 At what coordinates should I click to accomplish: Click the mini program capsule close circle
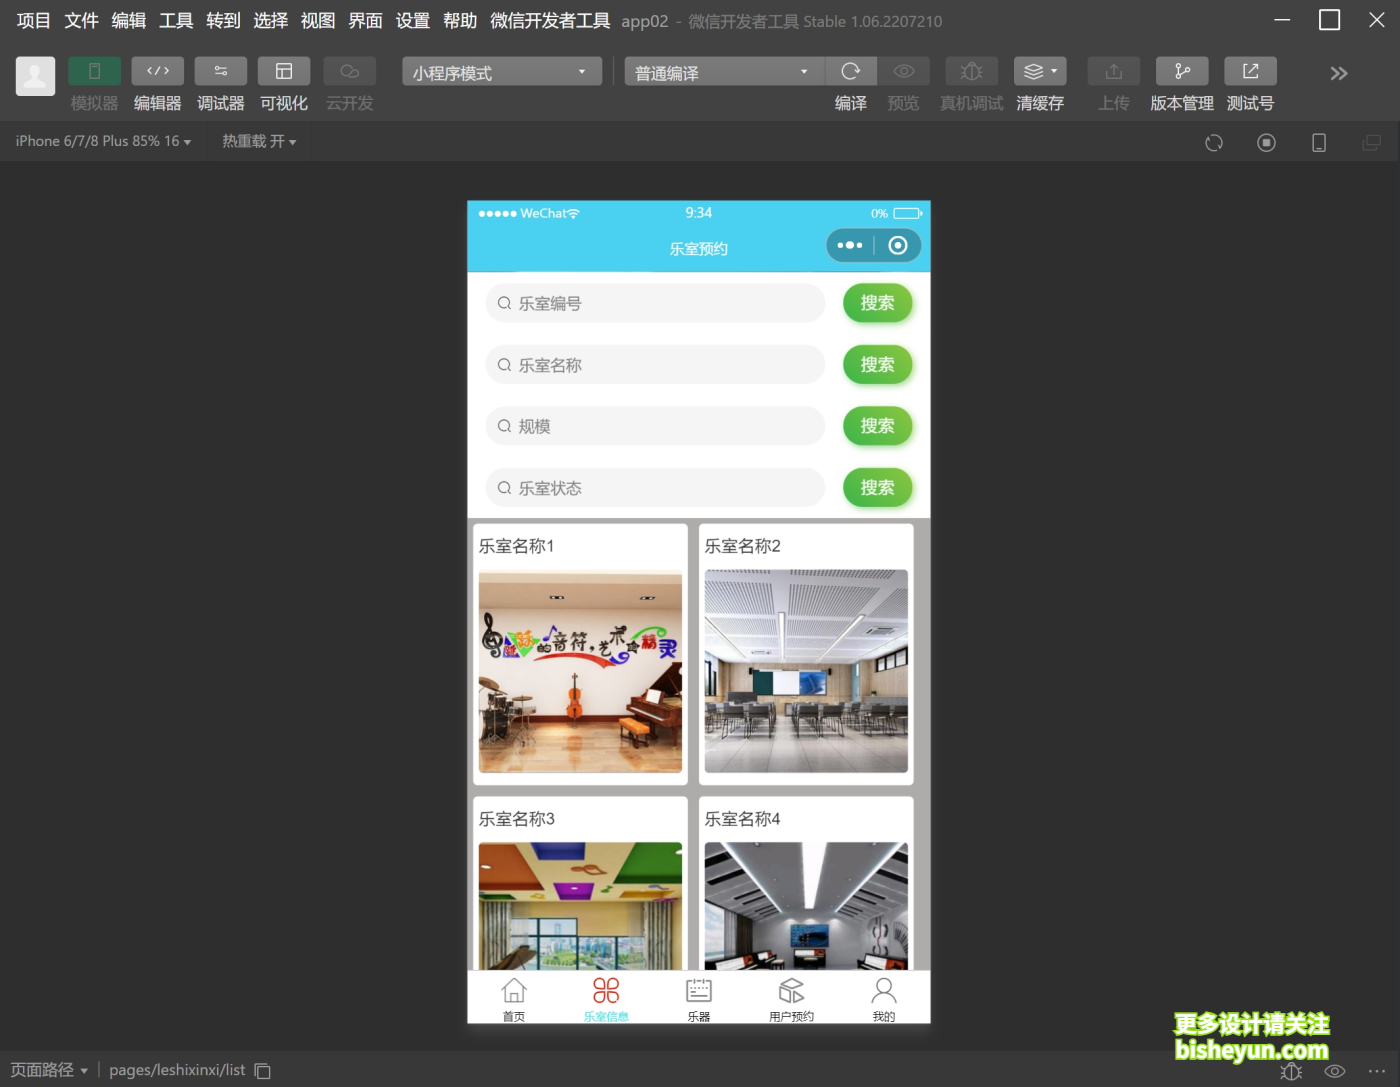(898, 245)
